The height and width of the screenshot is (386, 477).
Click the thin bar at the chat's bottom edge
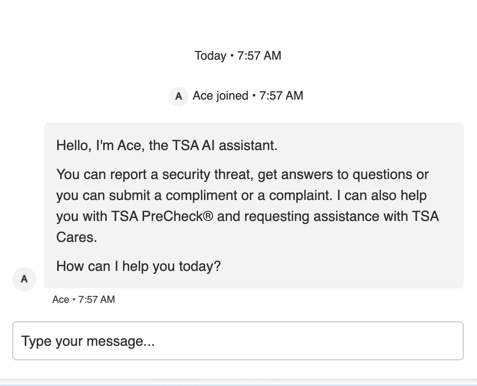238,382
